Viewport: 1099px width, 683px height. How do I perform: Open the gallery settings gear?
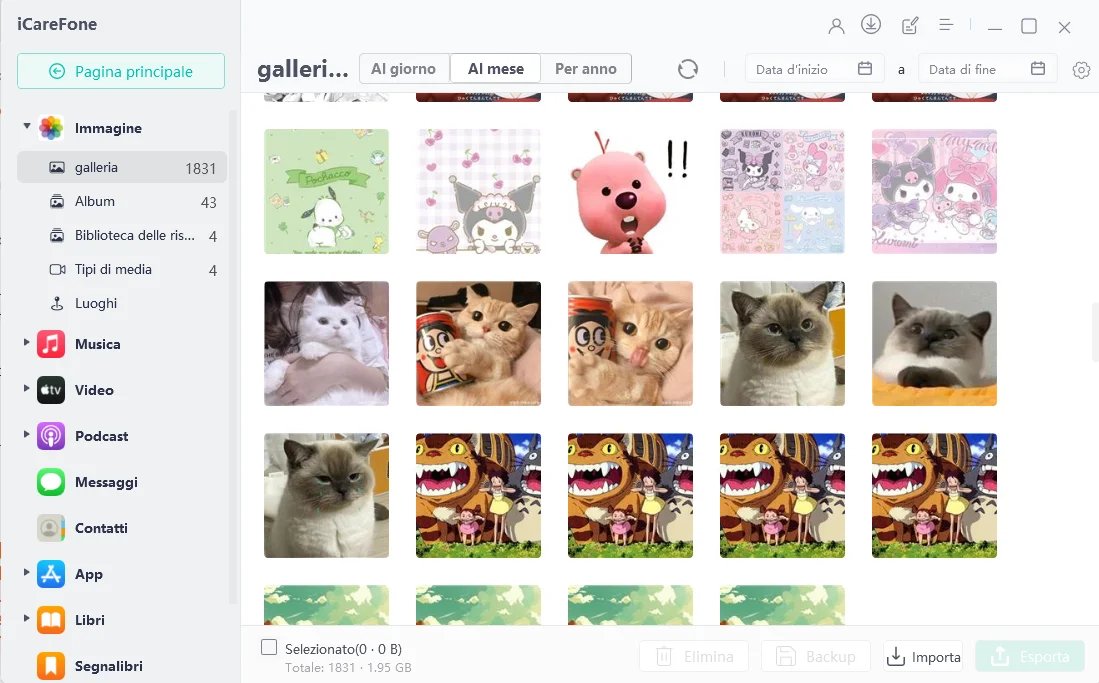[x=1081, y=70]
